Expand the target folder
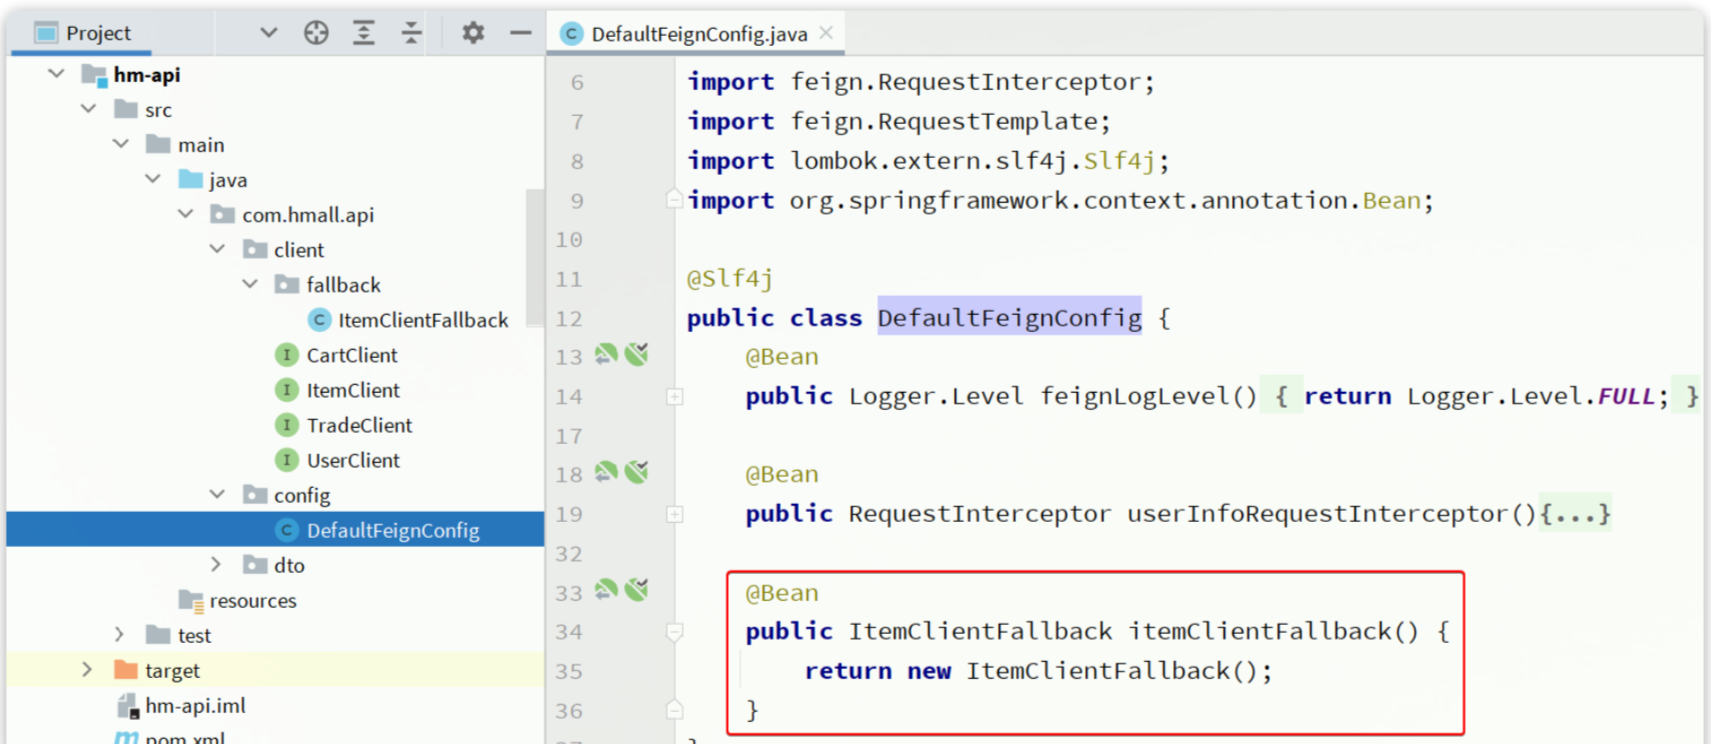The image size is (1711, 744). (87, 670)
